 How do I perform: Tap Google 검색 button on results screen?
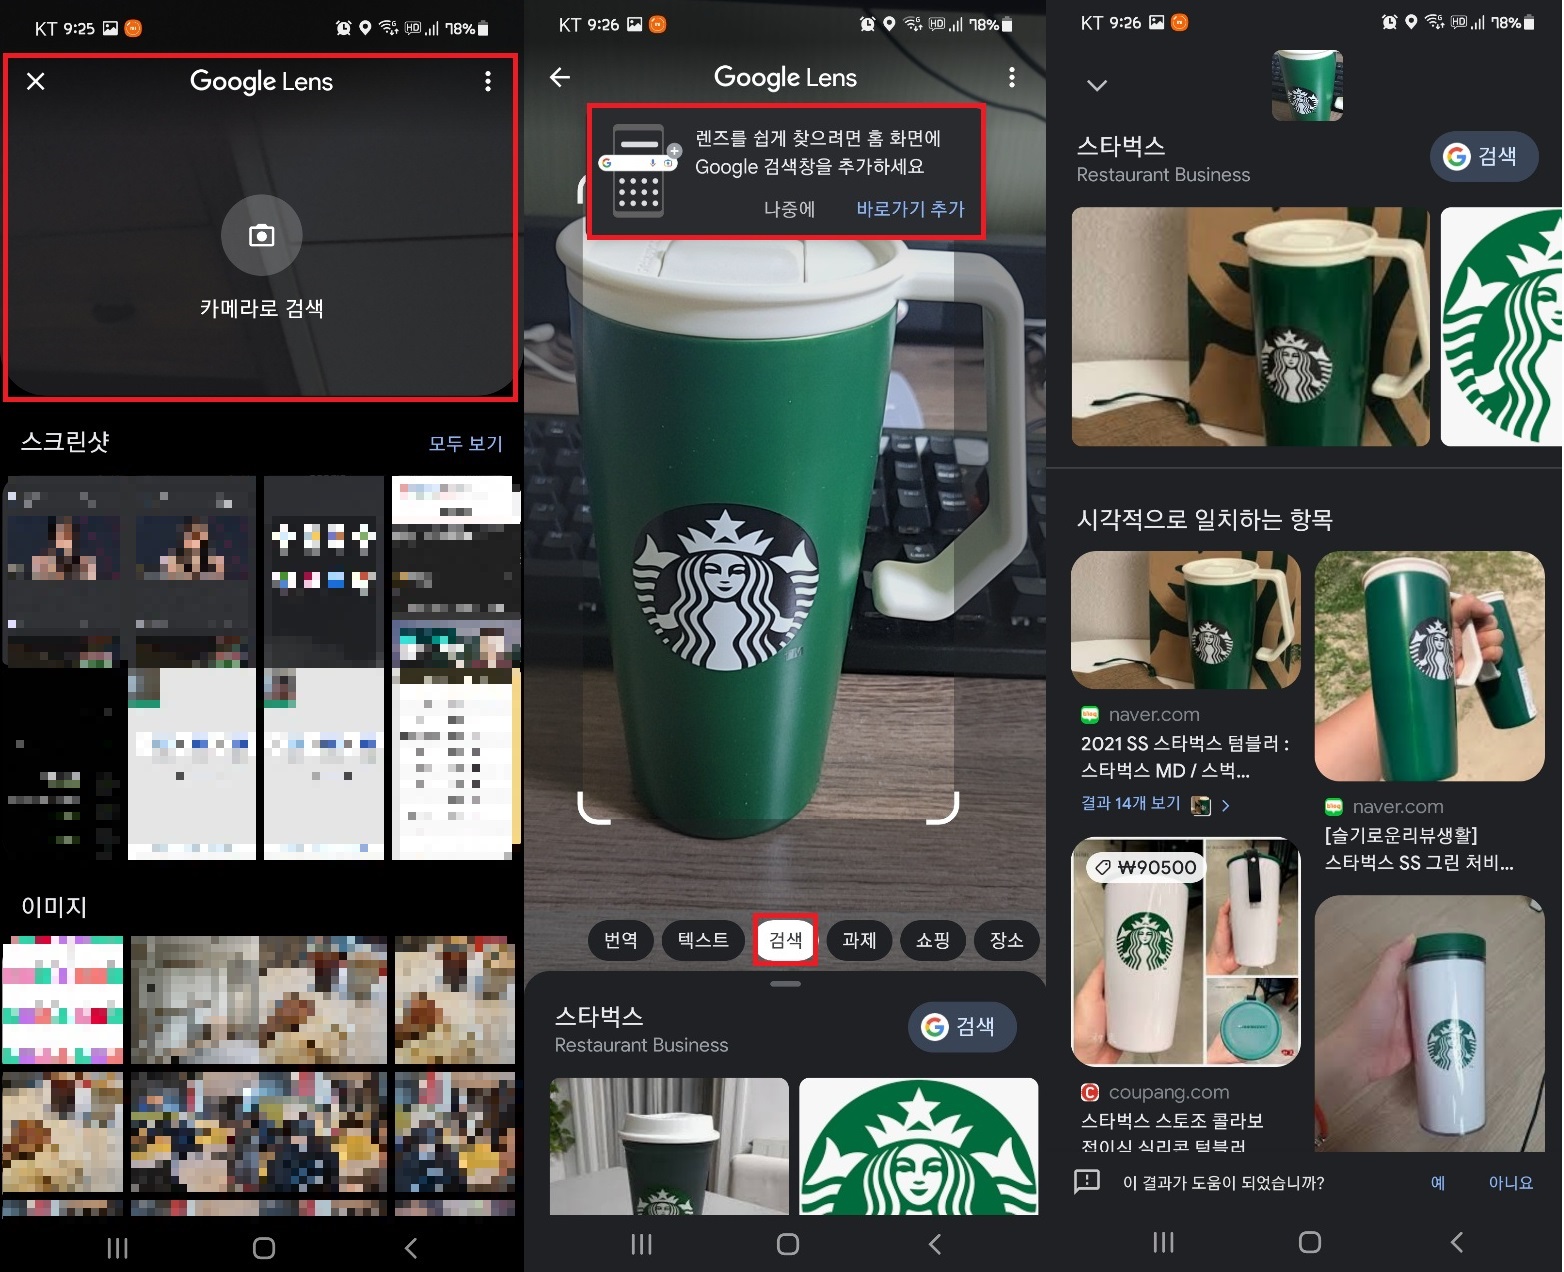[1484, 157]
